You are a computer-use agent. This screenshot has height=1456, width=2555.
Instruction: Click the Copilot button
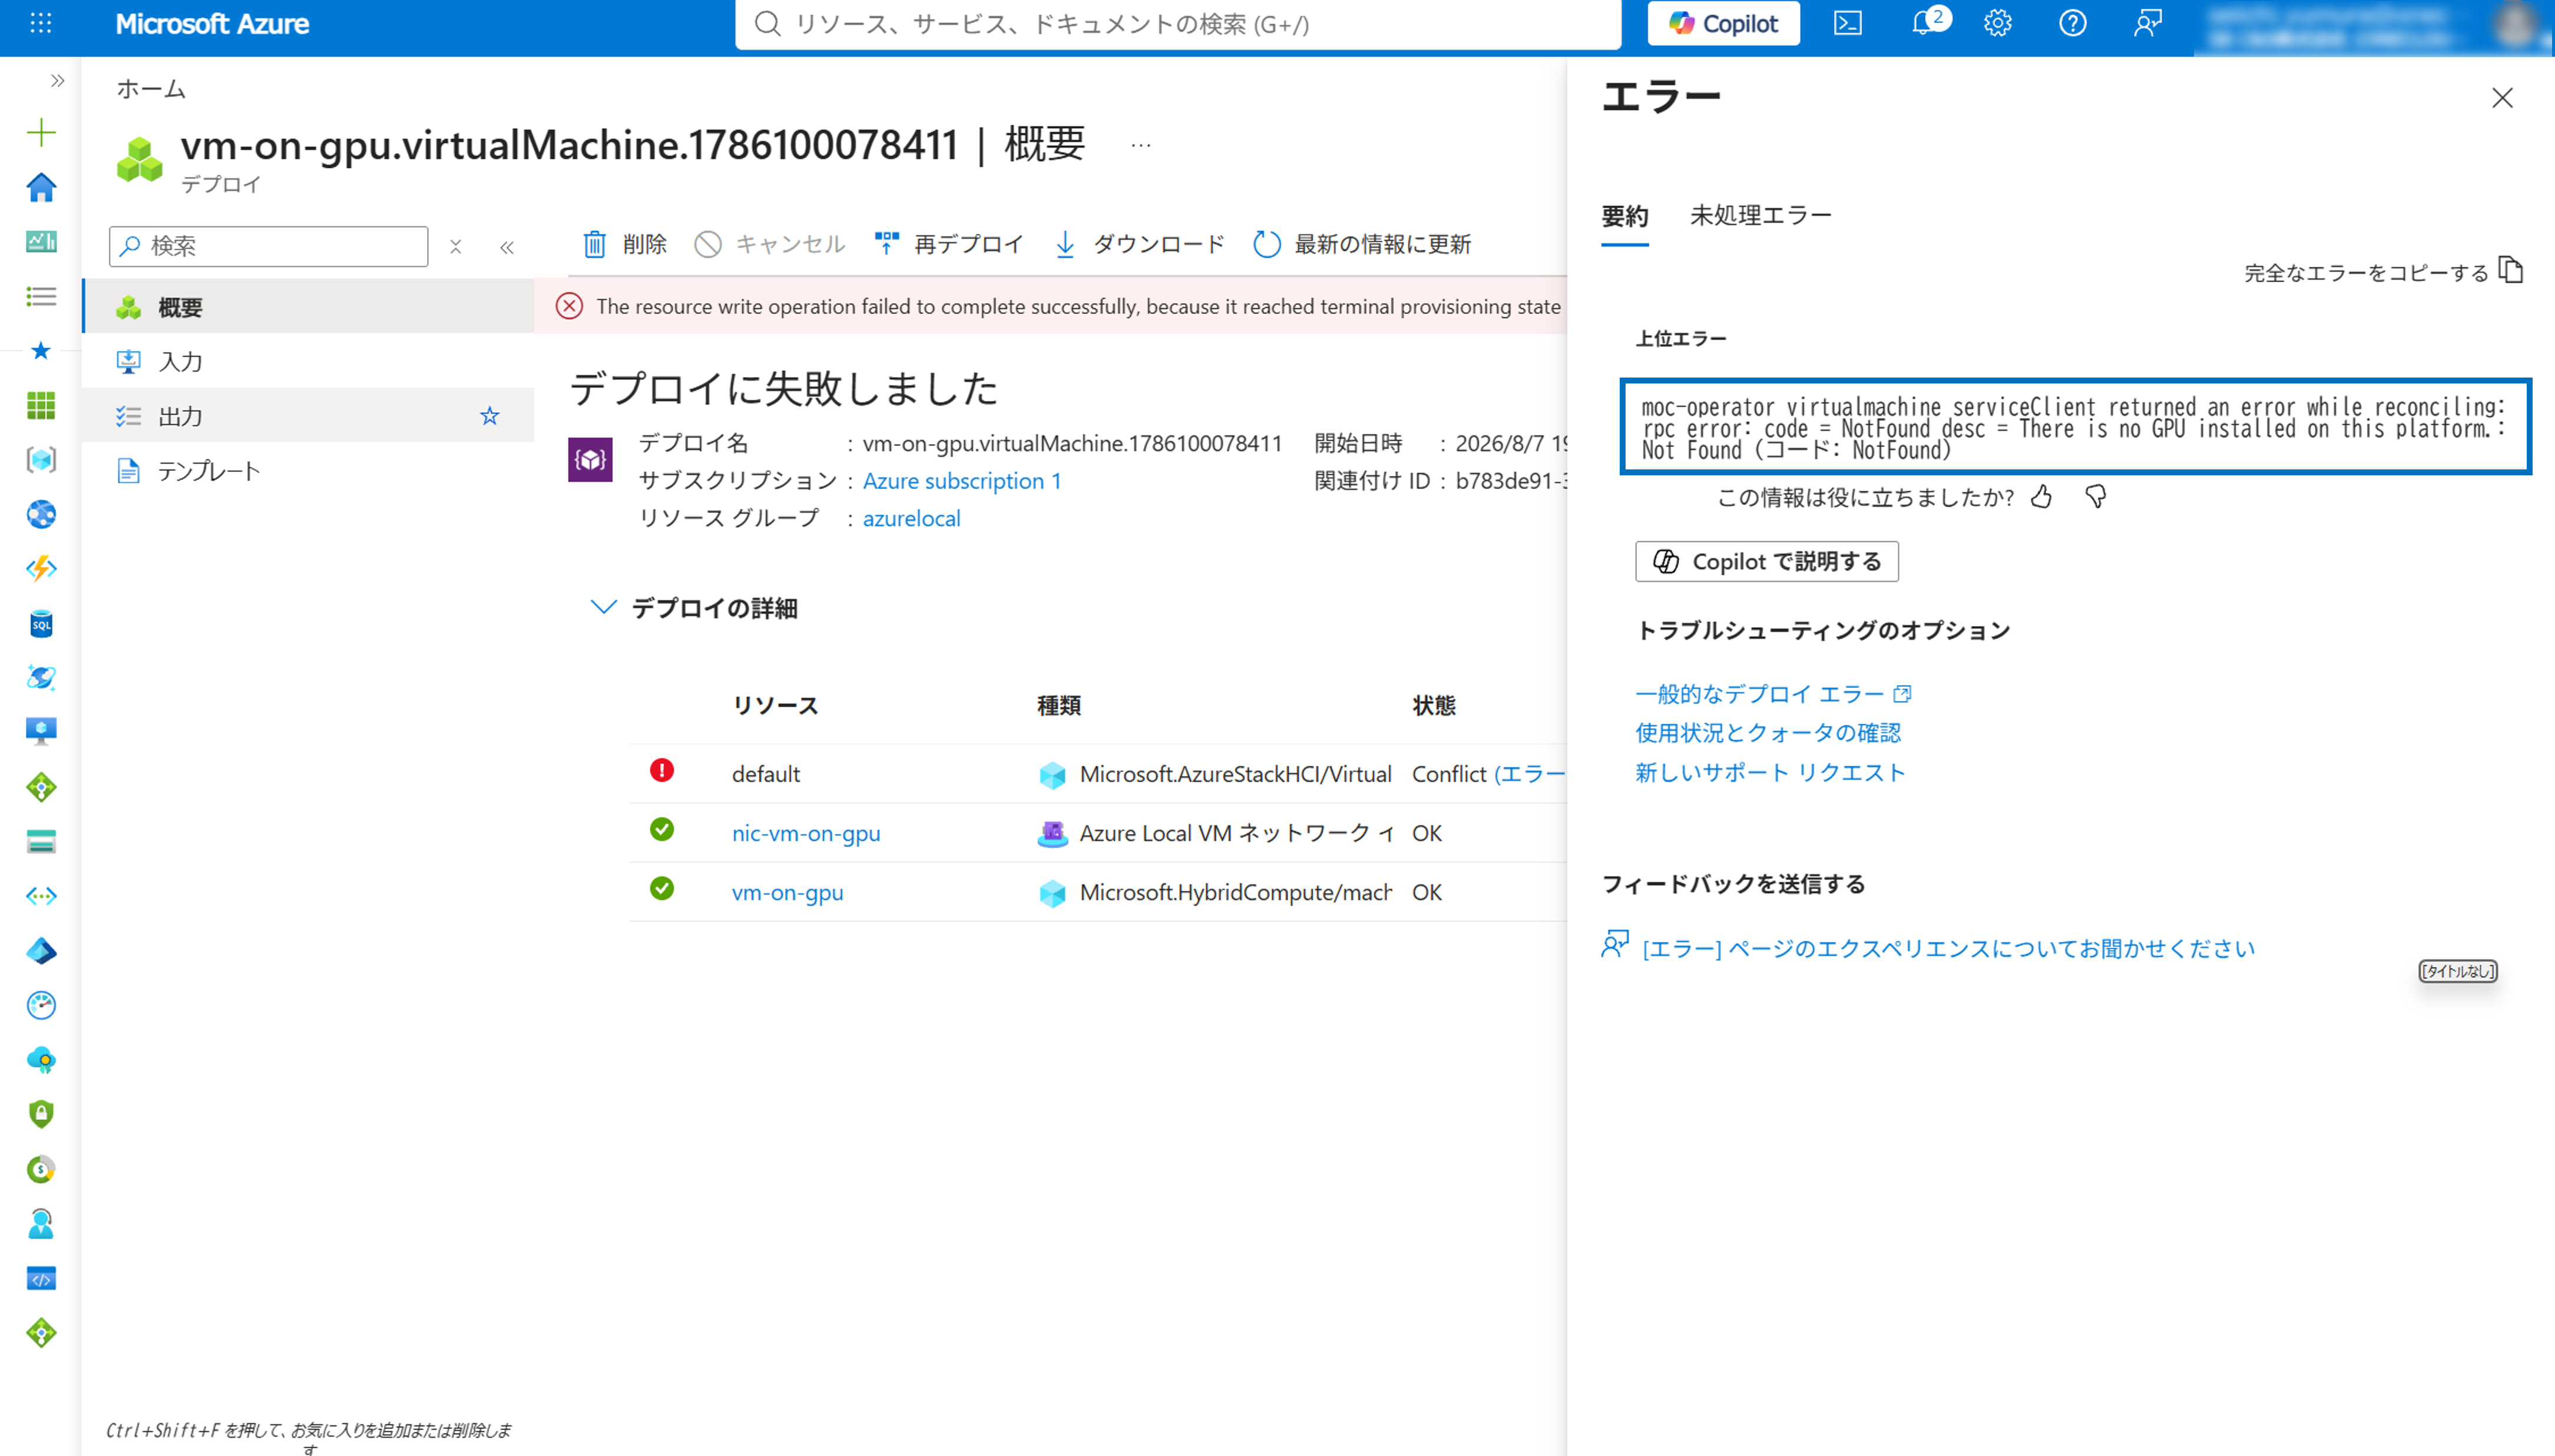point(1723,23)
